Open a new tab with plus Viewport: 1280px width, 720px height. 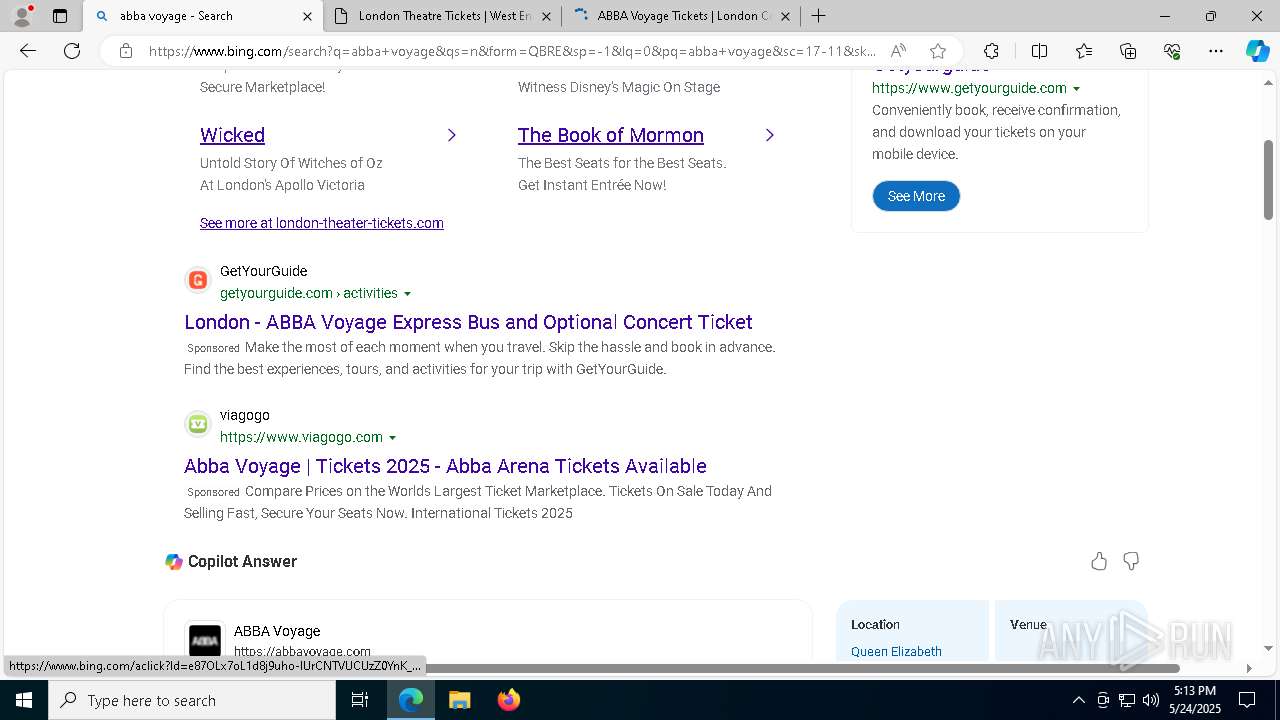818,16
